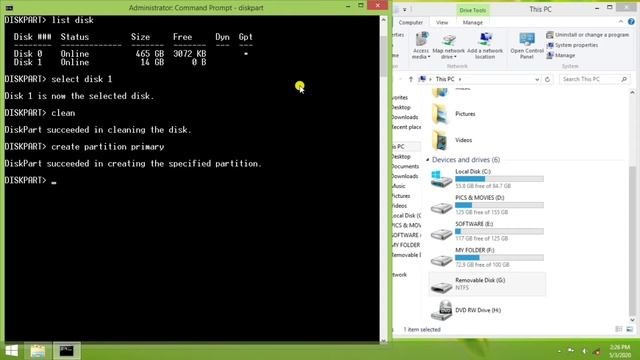Click the Command Prompt scrollbar up arrow
The image size is (640, 360).
383,20
